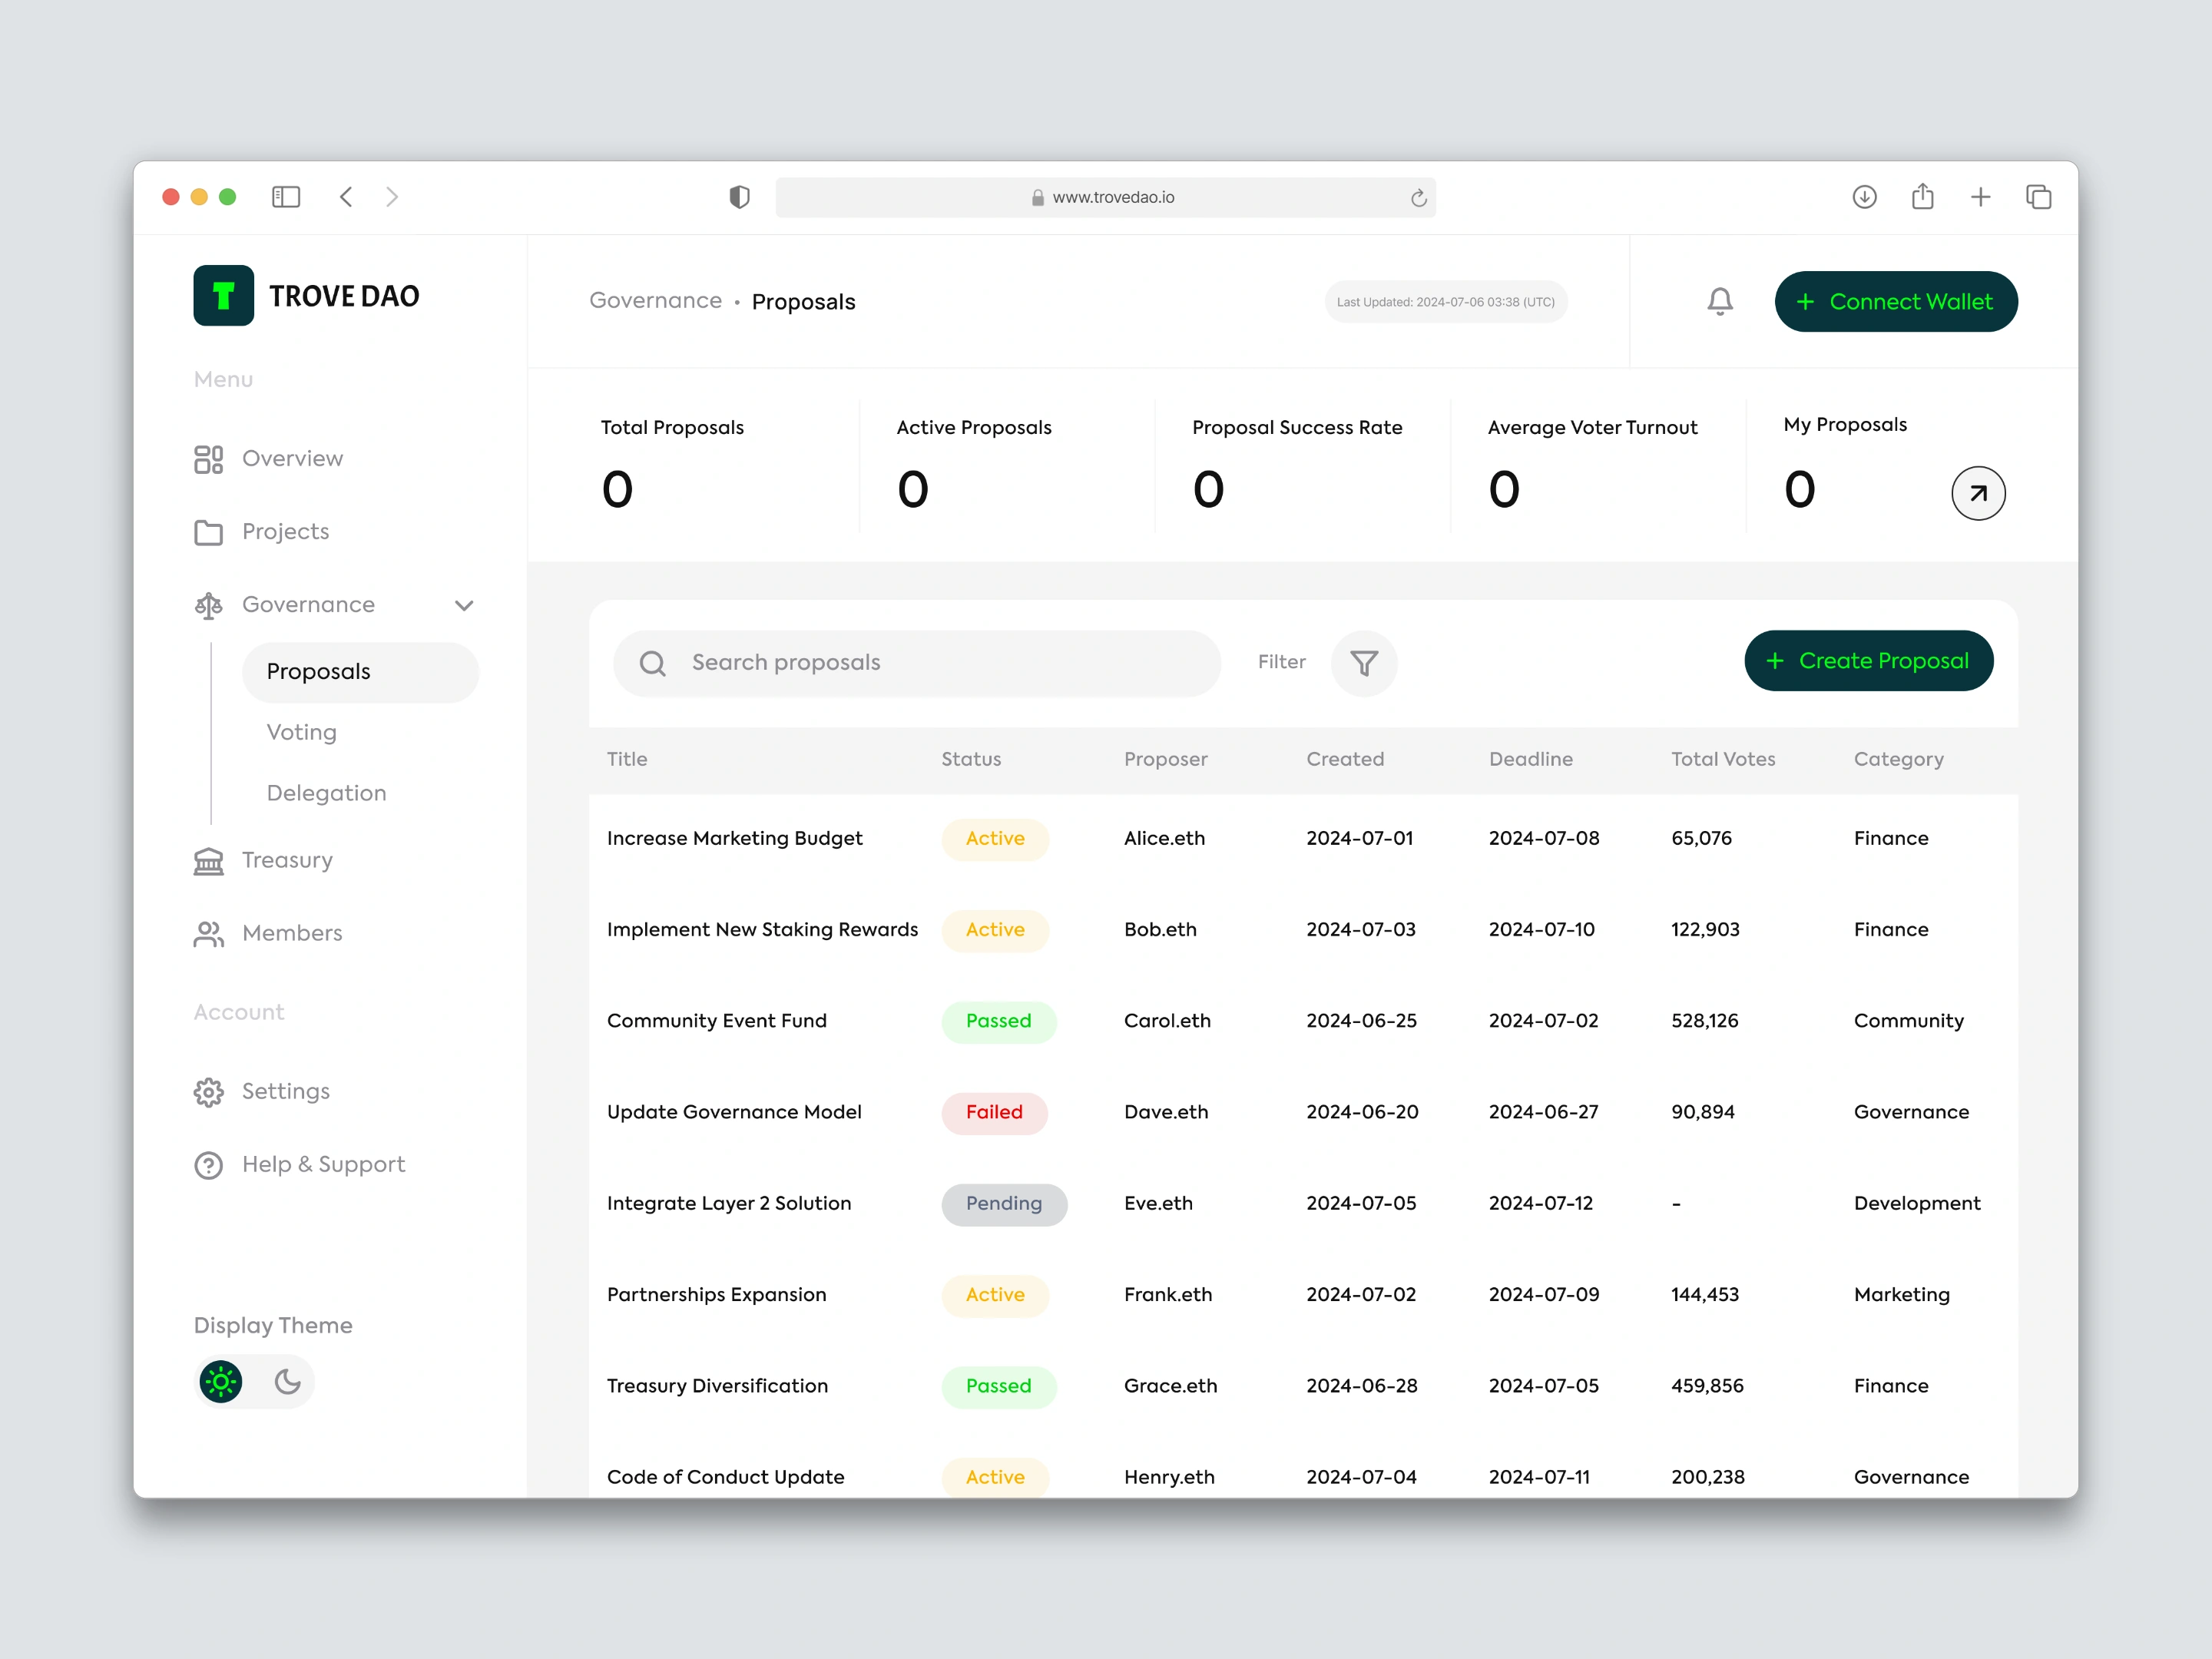Open Integrate Layer 2 Solution proposal
This screenshot has height=1659, width=2212.
coord(728,1204)
